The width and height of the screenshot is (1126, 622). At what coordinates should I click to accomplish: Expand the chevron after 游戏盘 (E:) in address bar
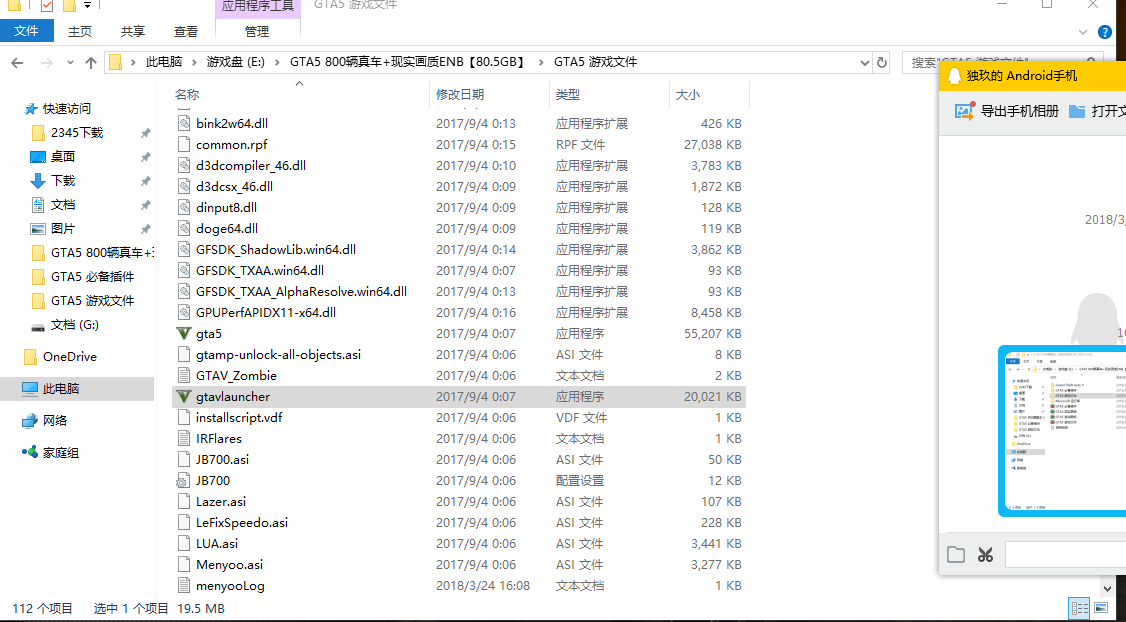pos(277,62)
